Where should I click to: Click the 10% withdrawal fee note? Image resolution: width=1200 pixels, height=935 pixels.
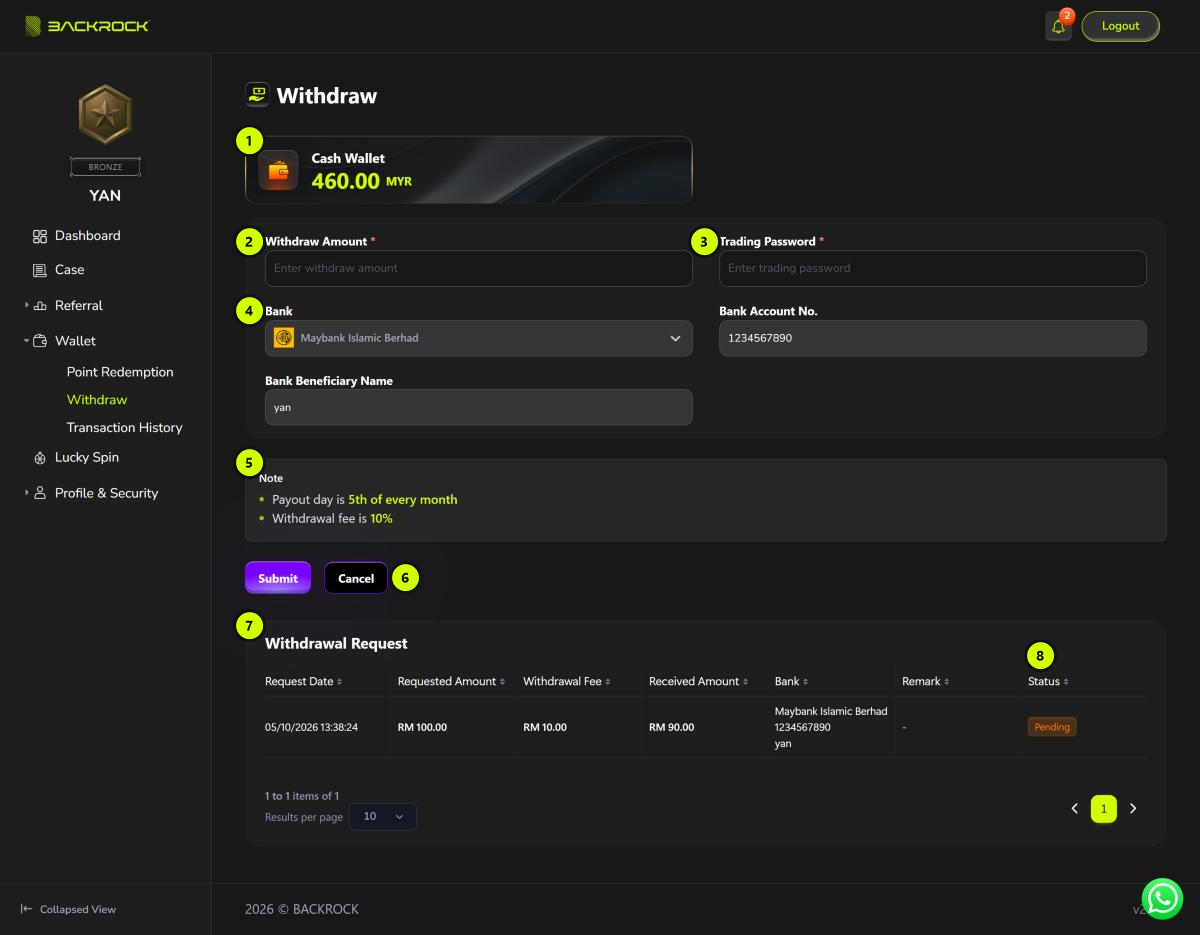pos(381,519)
